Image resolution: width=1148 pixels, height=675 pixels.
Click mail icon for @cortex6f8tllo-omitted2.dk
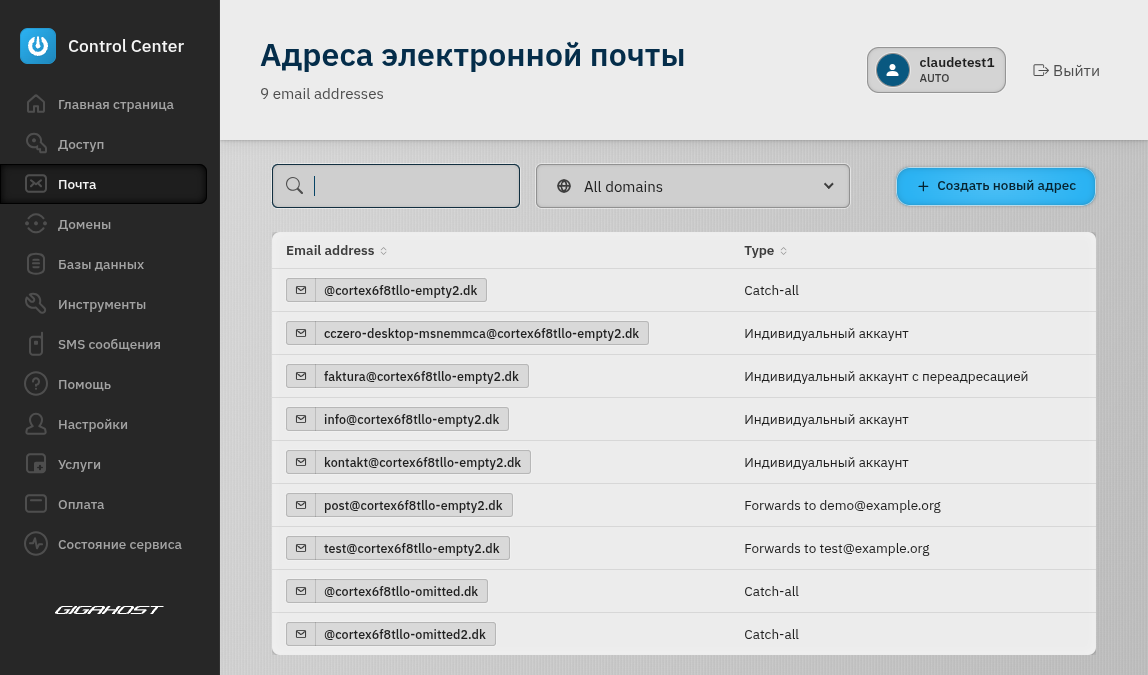301,634
